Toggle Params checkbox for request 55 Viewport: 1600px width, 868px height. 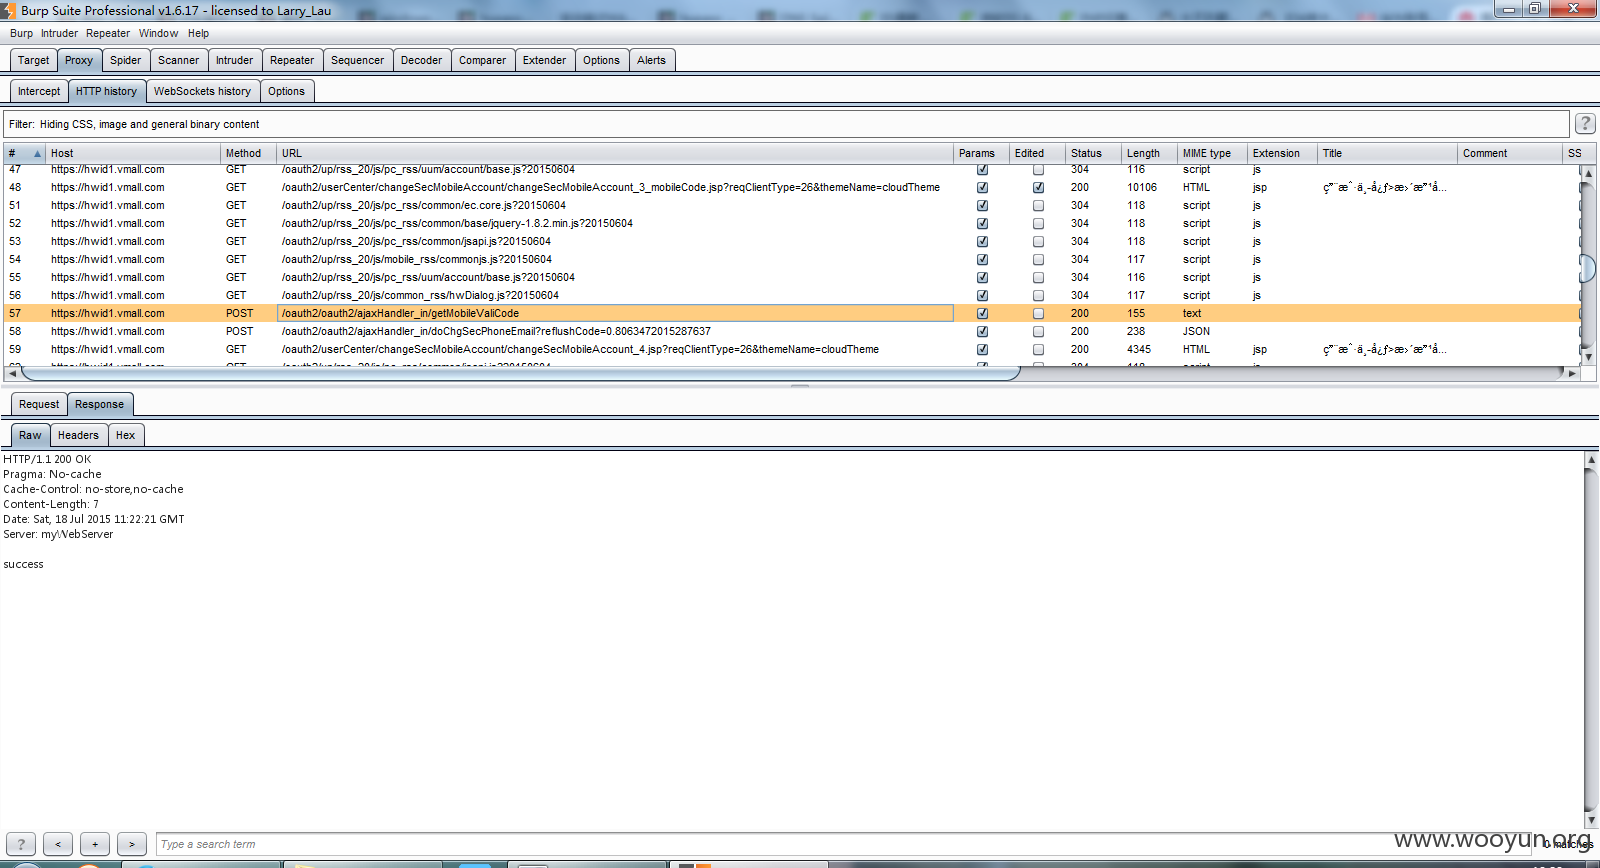(982, 277)
